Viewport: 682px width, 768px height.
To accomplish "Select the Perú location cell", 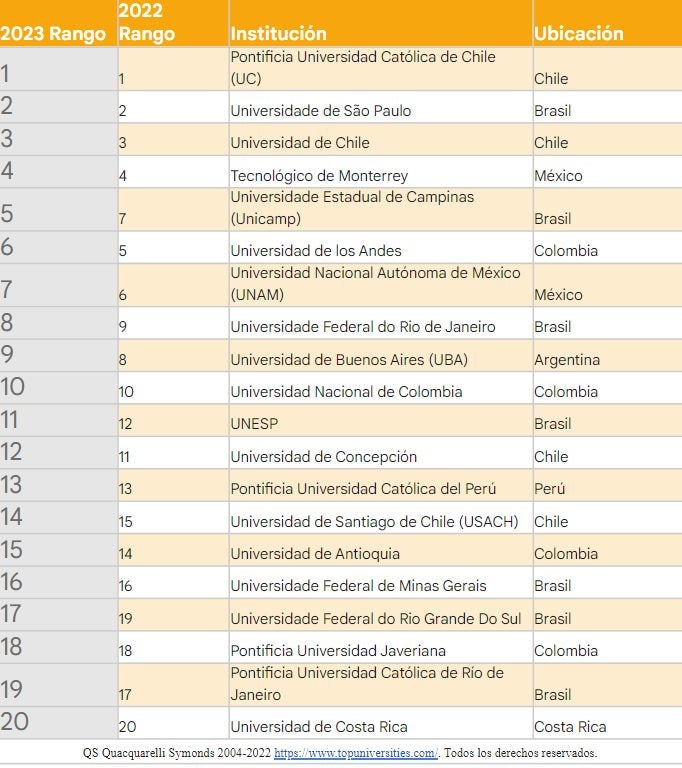I will [549, 489].
